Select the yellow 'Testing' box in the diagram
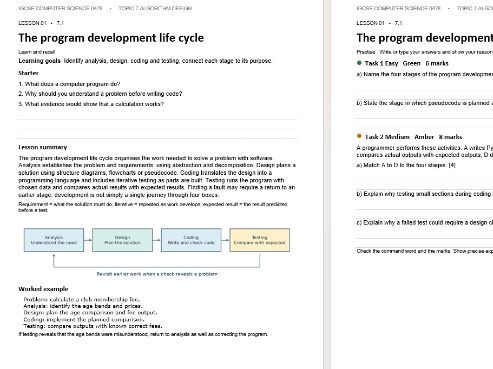Viewport: 493px width, 369px height. [260, 240]
